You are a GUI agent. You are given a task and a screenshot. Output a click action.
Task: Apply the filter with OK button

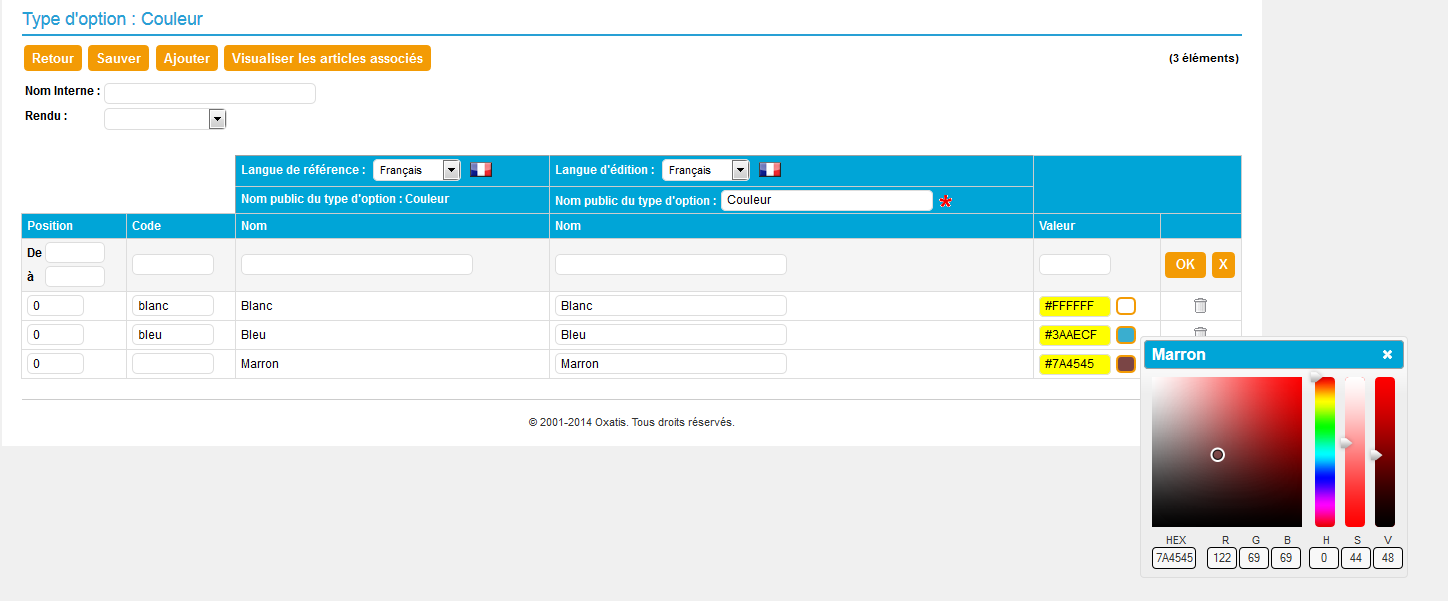click(x=1185, y=265)
